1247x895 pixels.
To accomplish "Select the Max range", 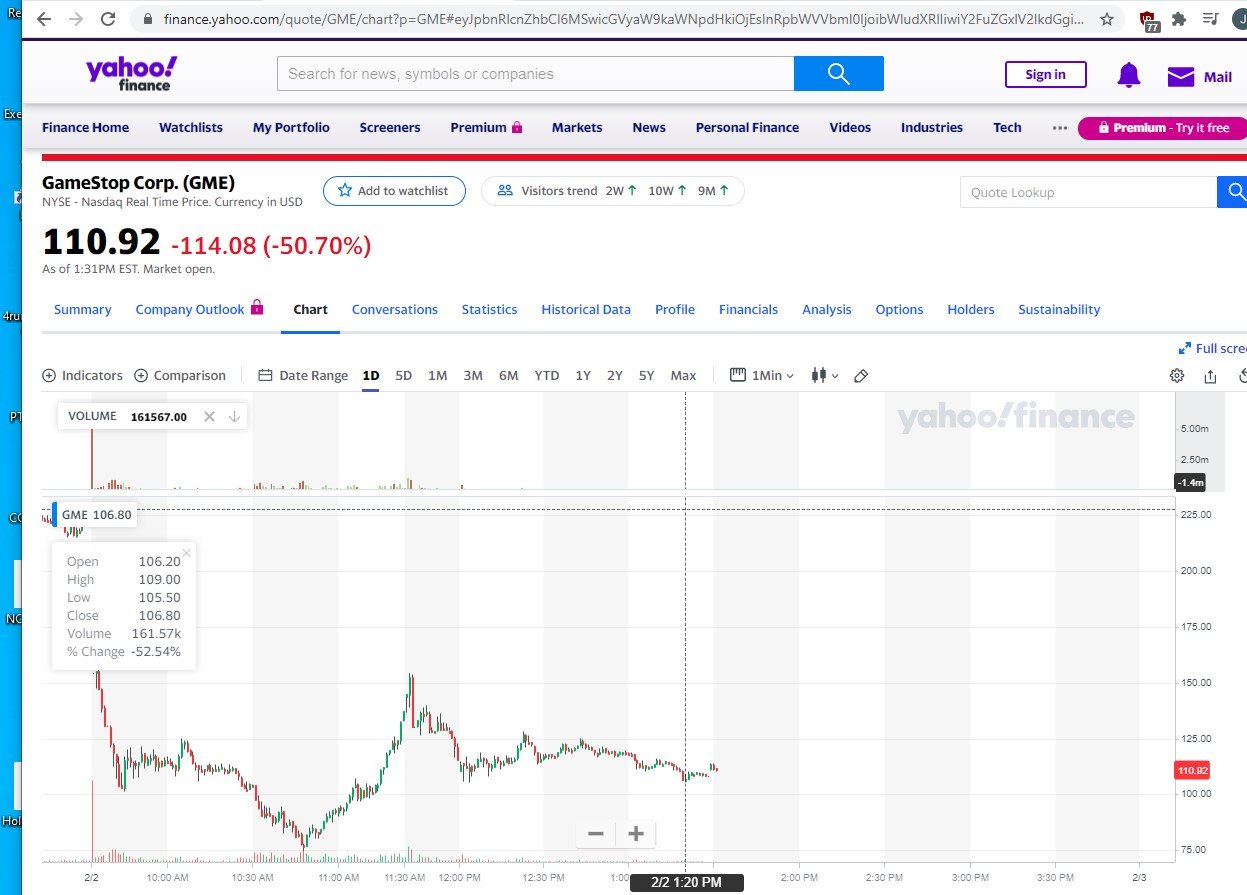I will [683, 376].
